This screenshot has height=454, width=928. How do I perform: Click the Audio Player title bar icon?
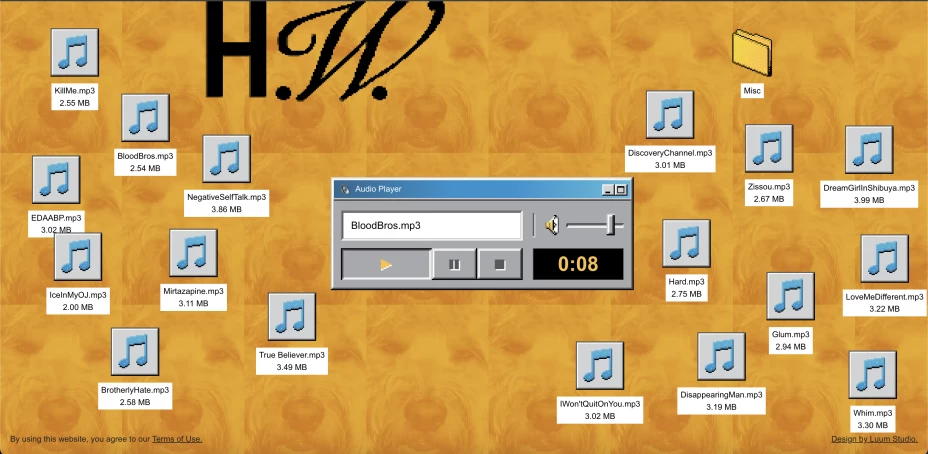tap(345, 189)
